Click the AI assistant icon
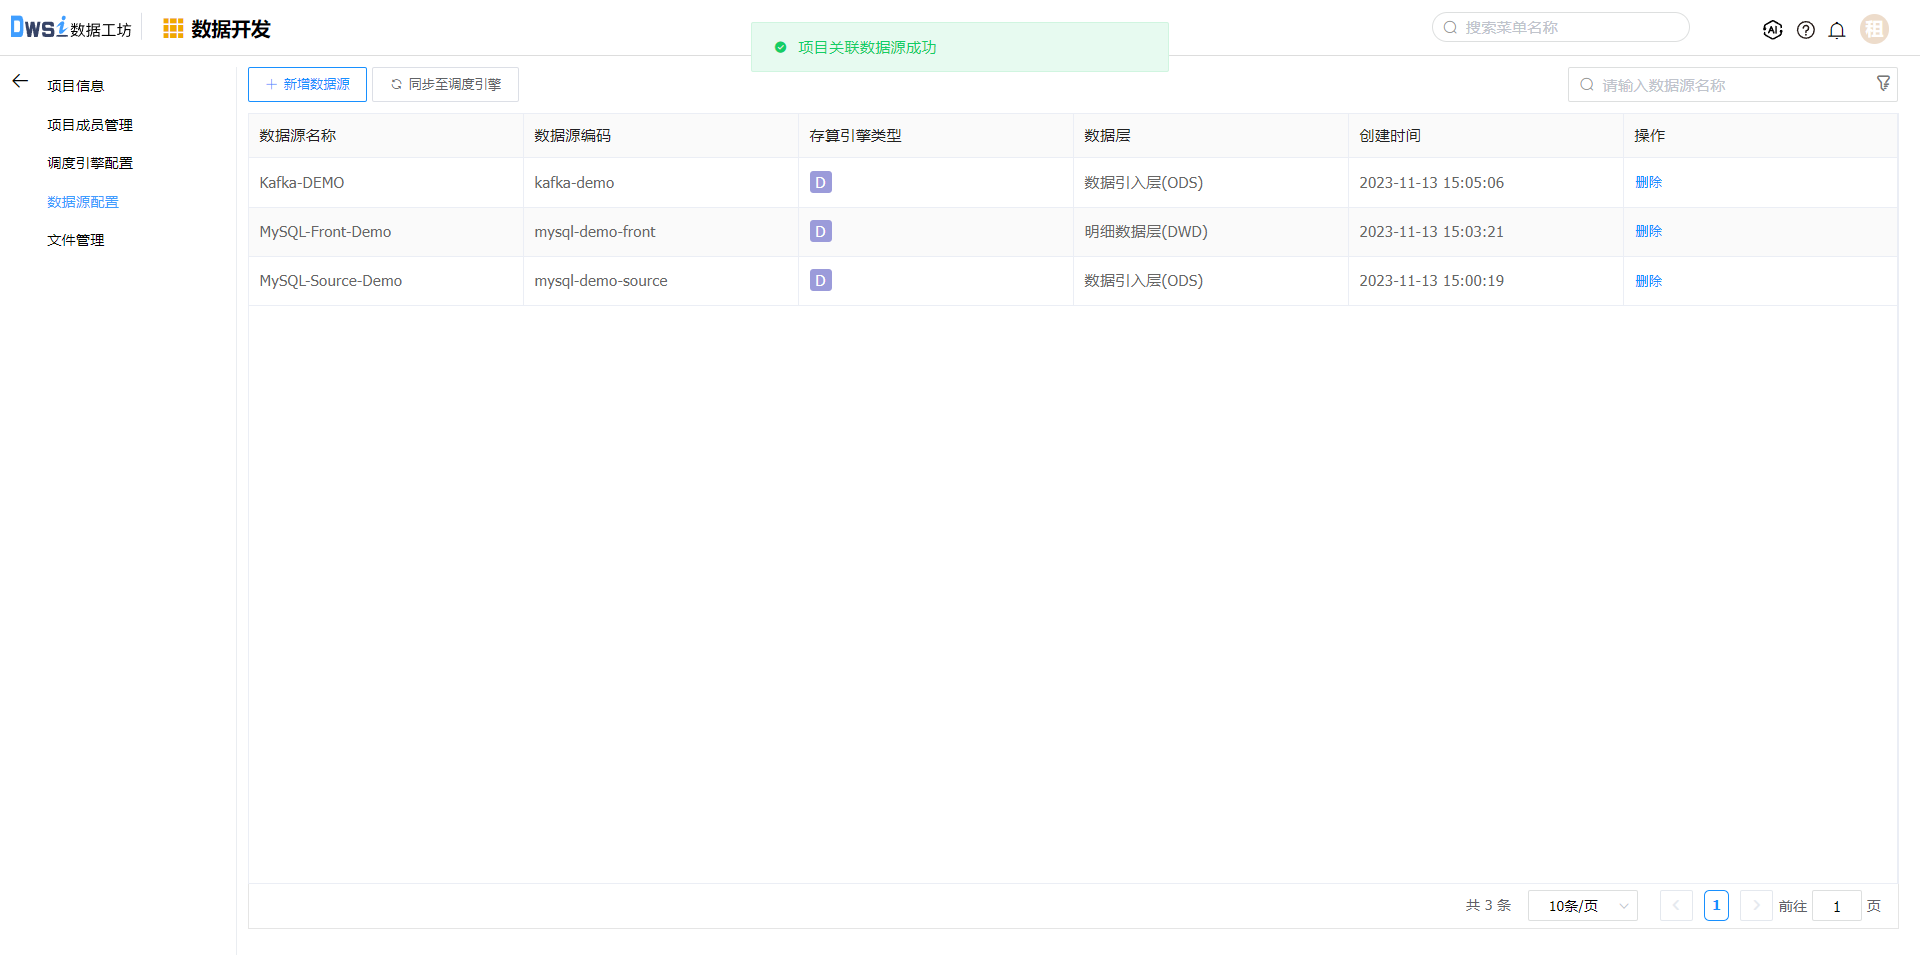1920x962 pixels. 1772,30
